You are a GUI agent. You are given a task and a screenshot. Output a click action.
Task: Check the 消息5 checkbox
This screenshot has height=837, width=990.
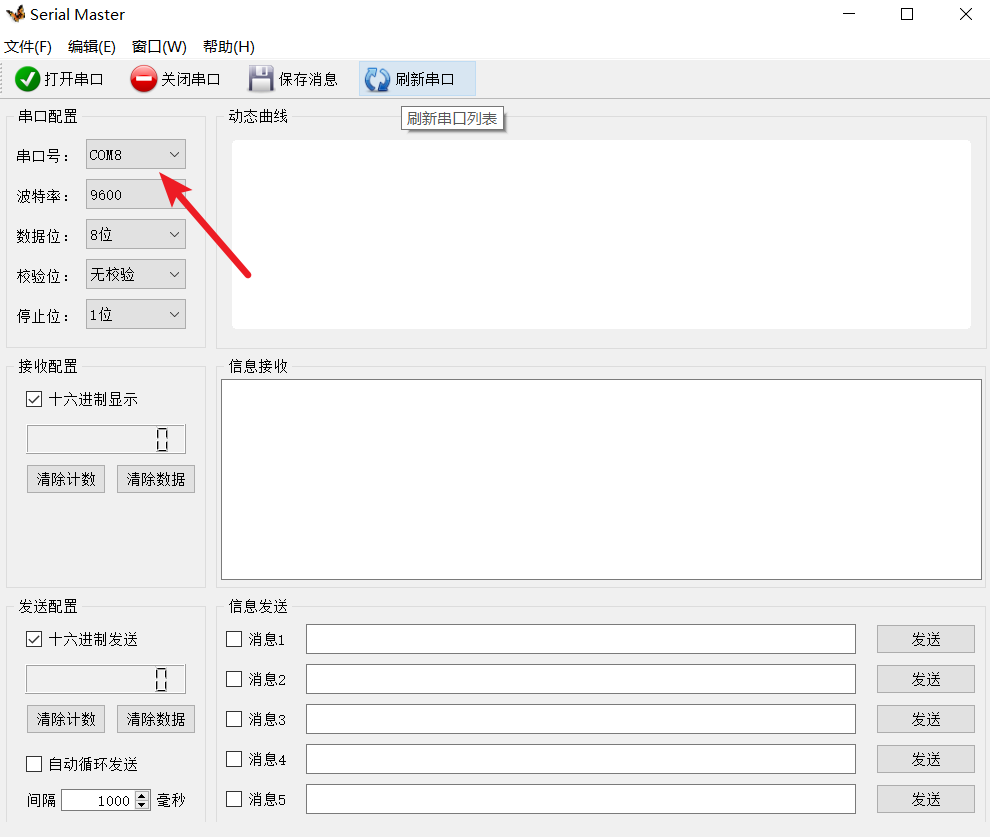point(234,799)
